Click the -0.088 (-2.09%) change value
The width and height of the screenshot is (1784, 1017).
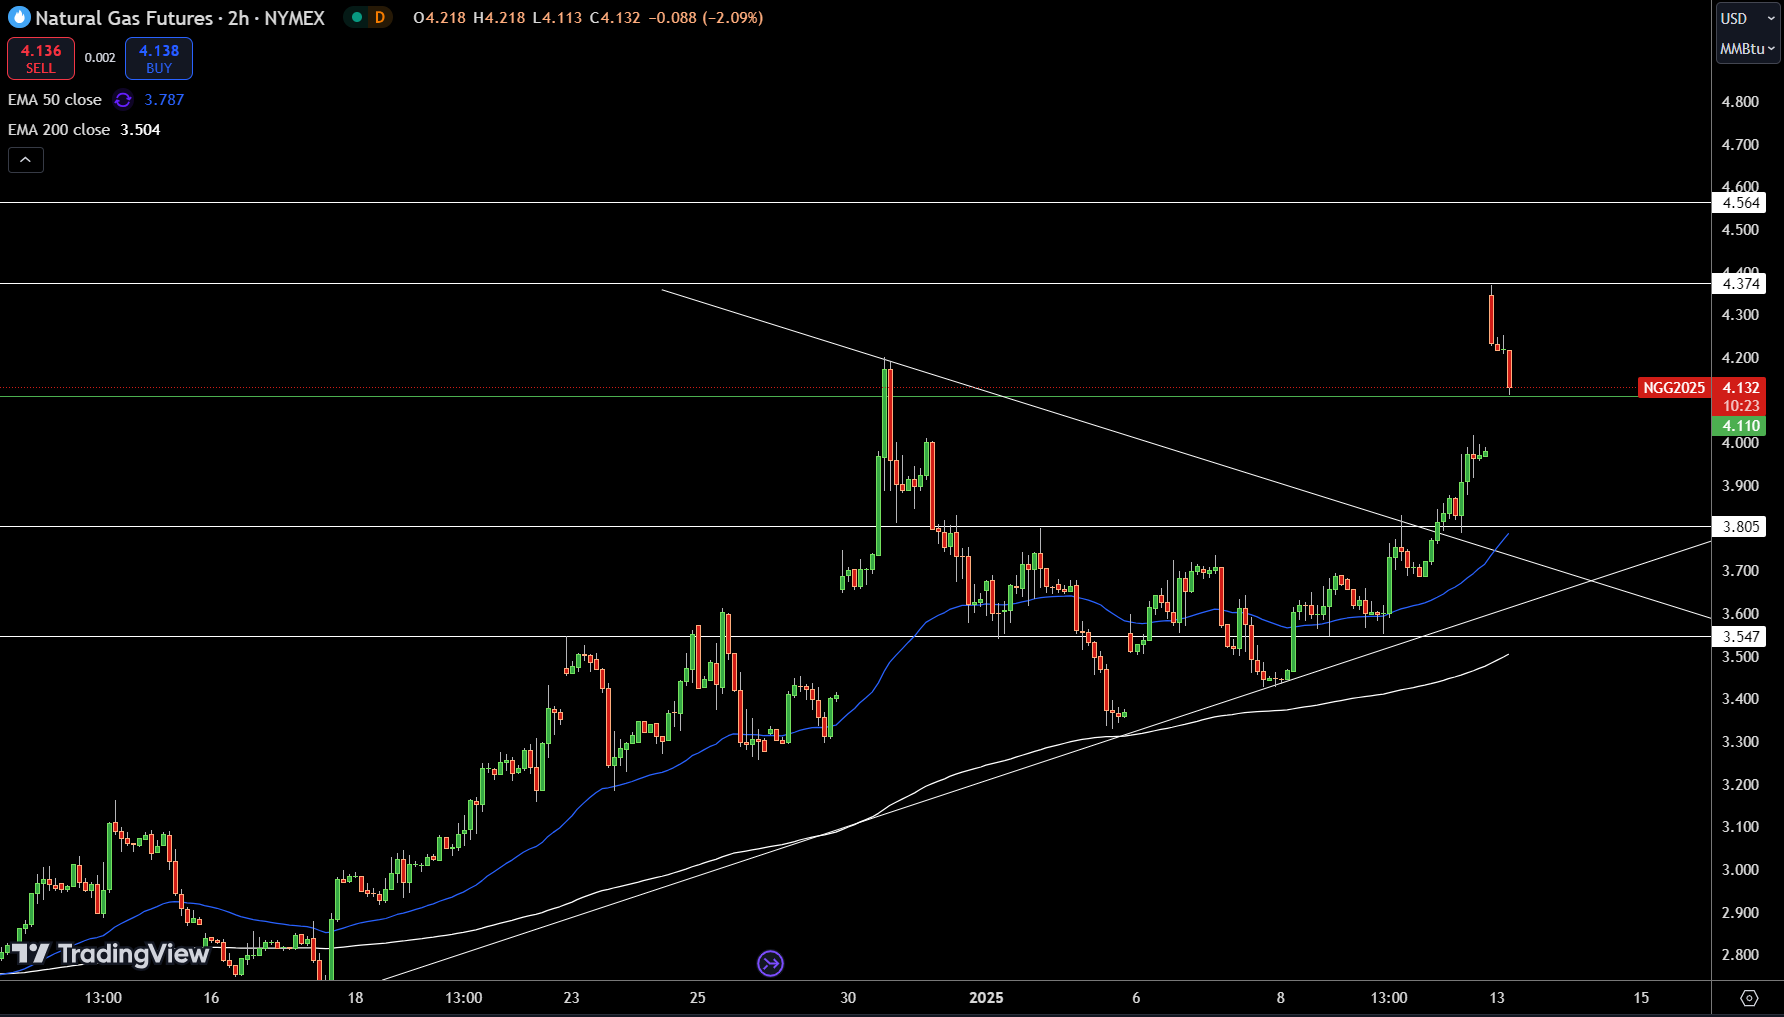[x=705, y=18]
